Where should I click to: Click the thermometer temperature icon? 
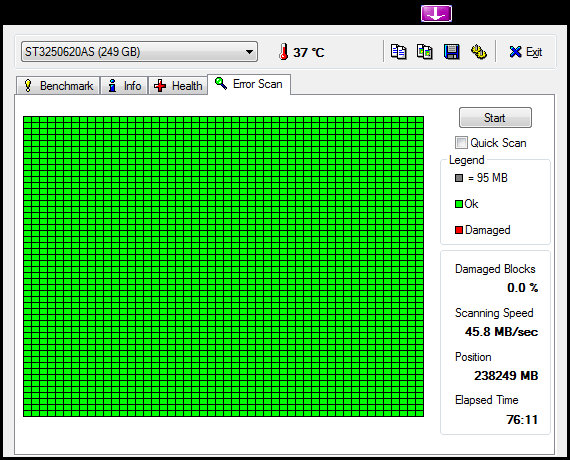[x=284, y=52]
